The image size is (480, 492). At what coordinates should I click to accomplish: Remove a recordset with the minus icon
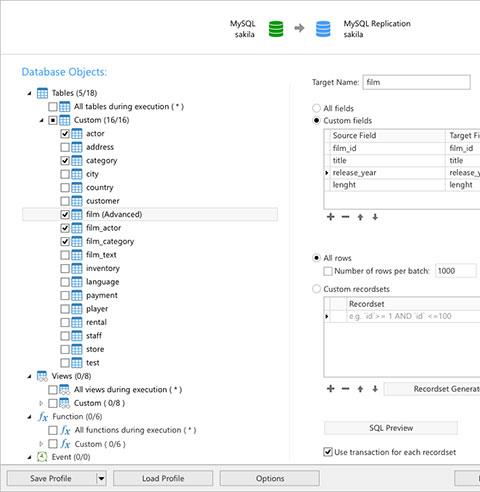pyautogui.click(x=345, y=389)
